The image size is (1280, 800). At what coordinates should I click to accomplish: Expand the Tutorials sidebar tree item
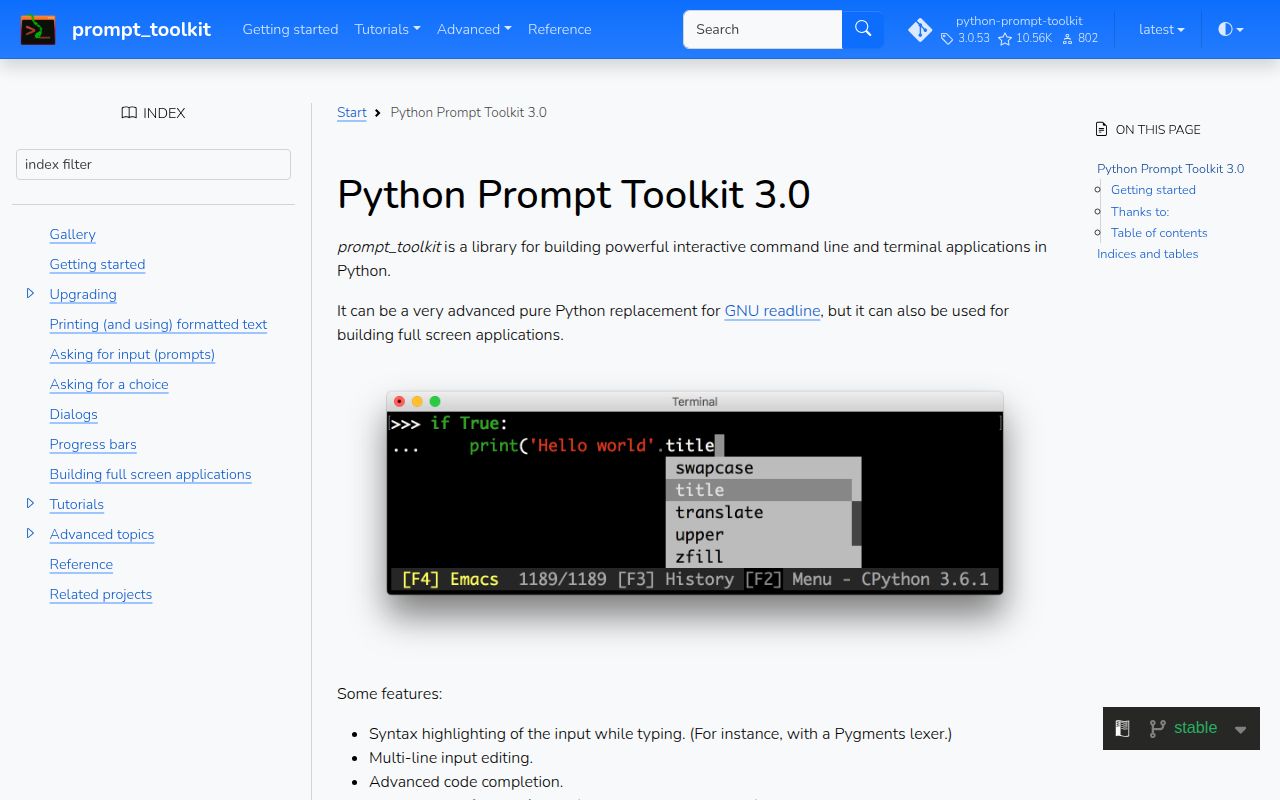pyautogui.click(x=30, y=504)
